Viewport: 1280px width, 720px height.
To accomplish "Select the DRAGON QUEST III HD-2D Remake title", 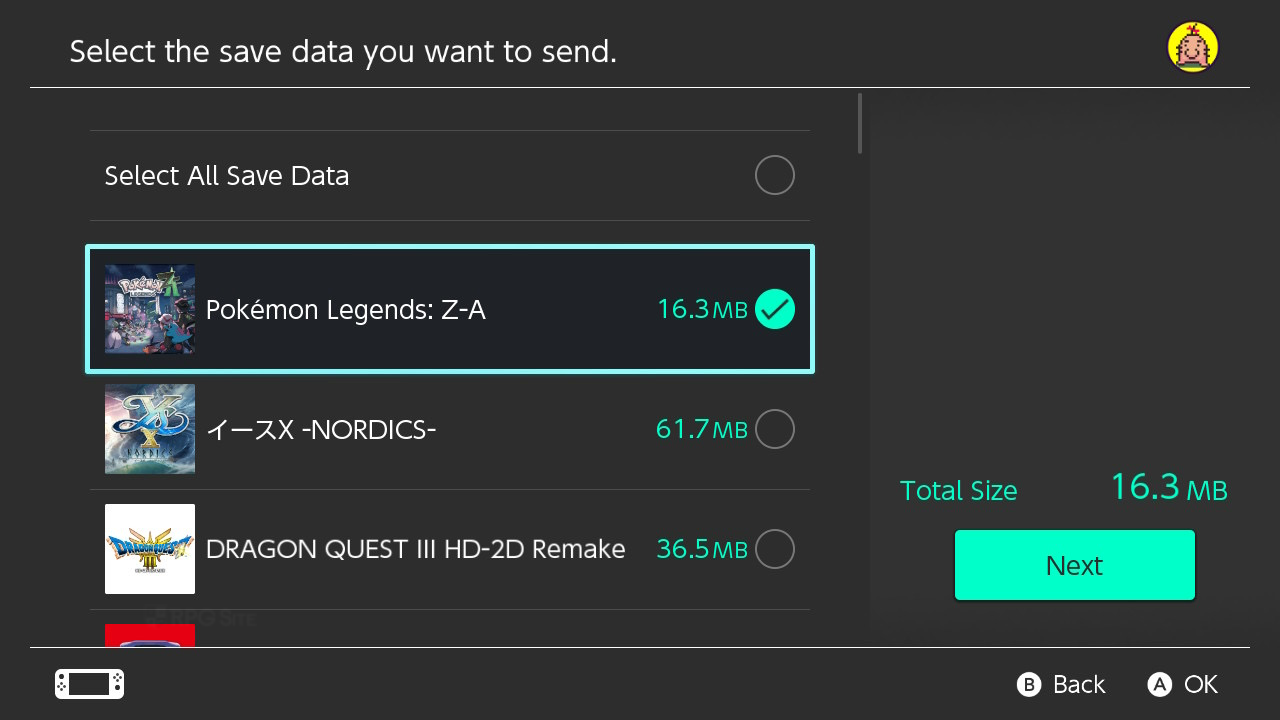I will tap(415, 549).
